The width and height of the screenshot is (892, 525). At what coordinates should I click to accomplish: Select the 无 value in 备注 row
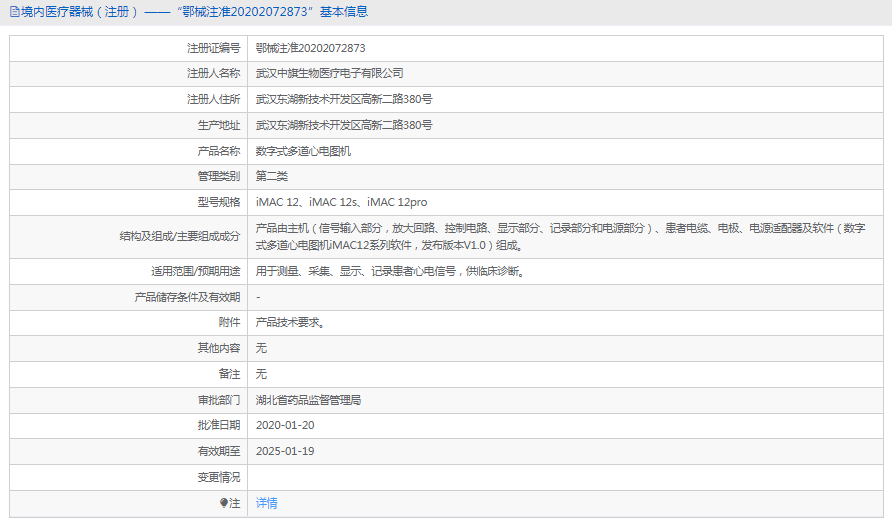click(x=261, y=374)
